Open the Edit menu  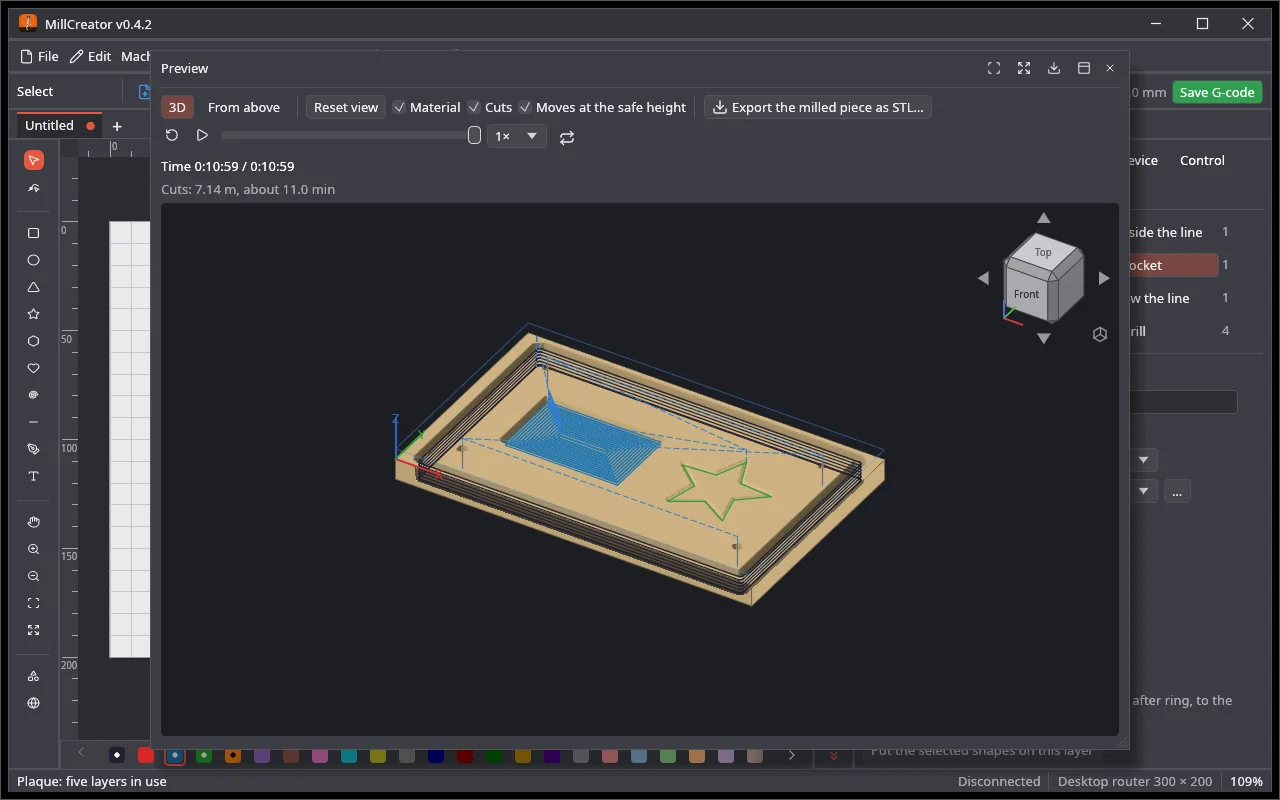[90, 56]
